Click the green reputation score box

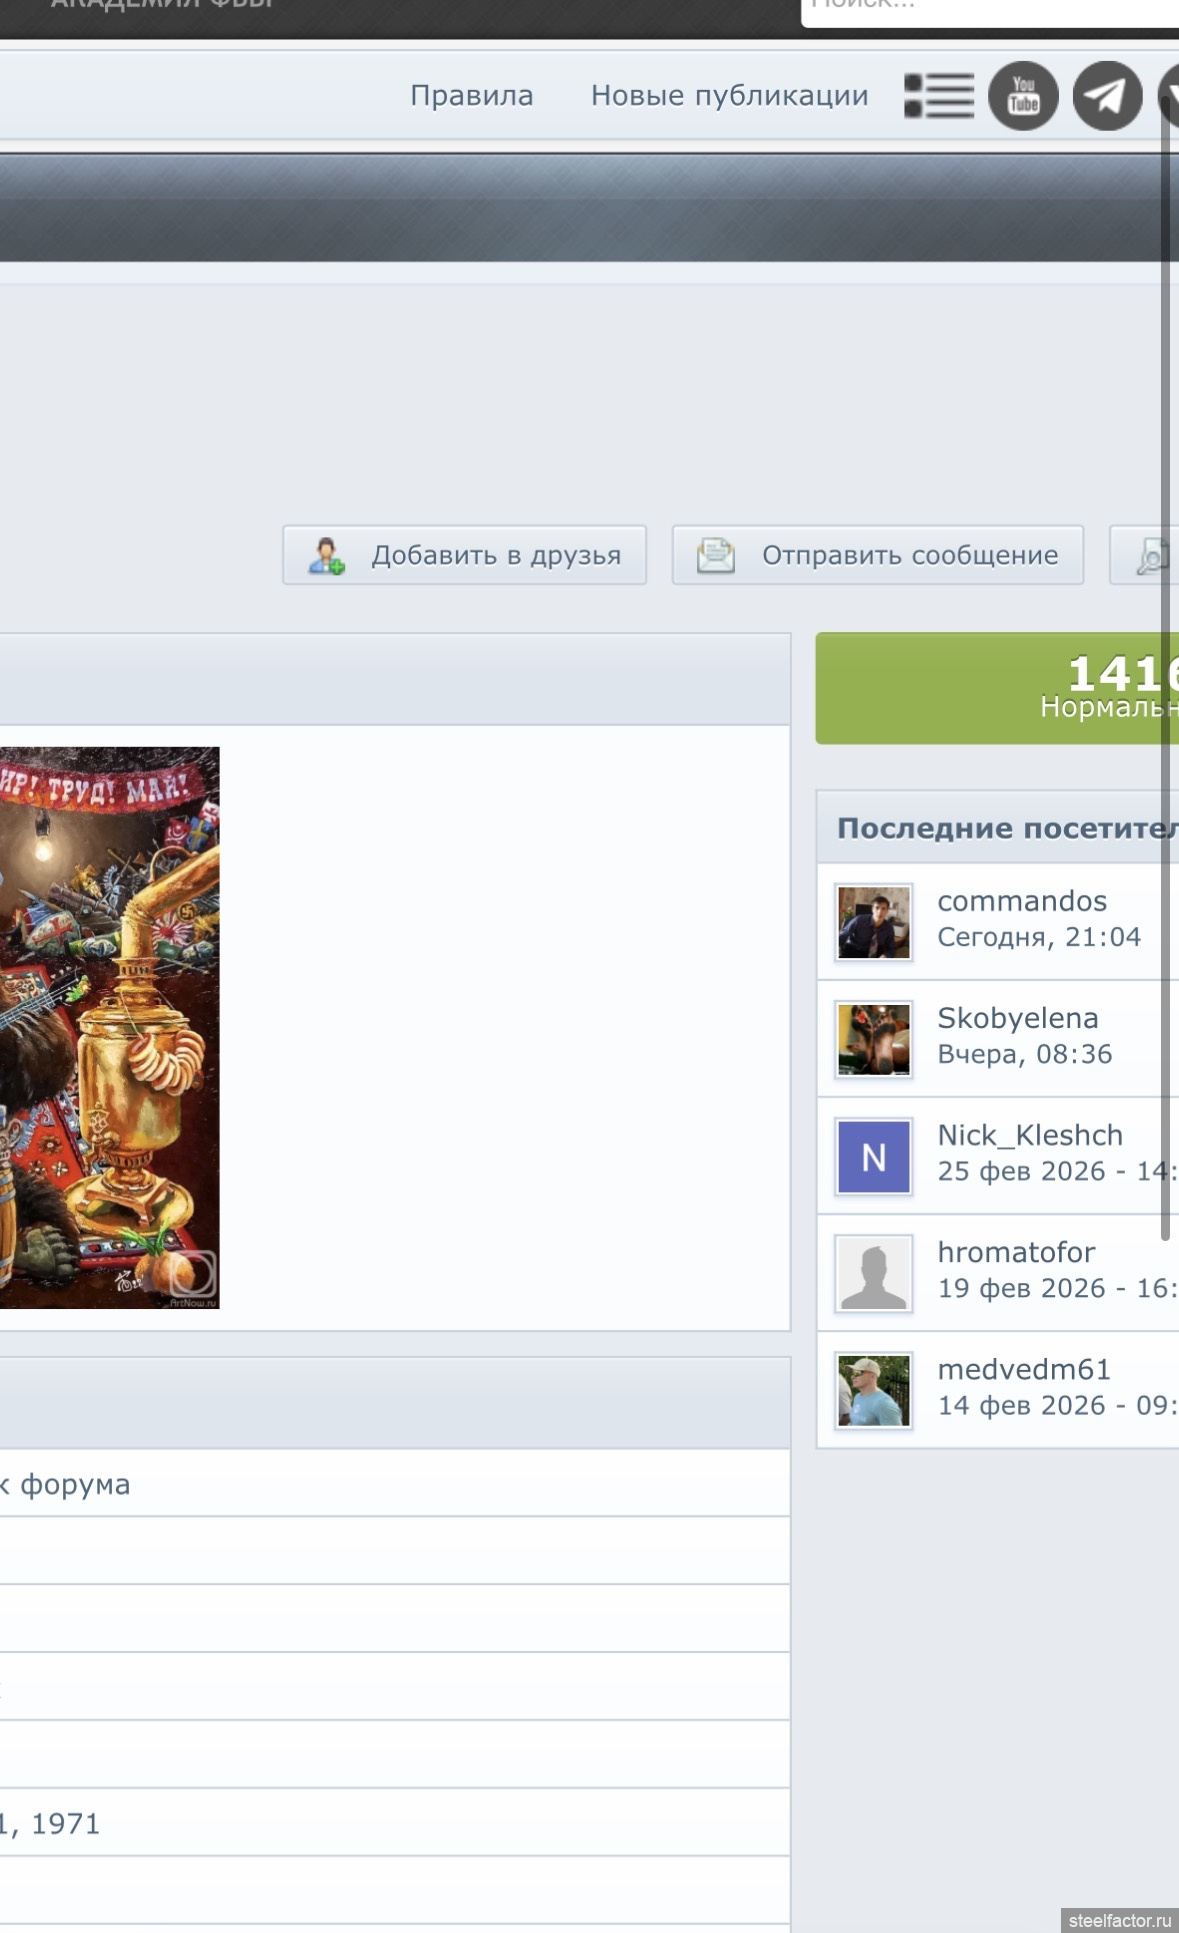[997, 688]
